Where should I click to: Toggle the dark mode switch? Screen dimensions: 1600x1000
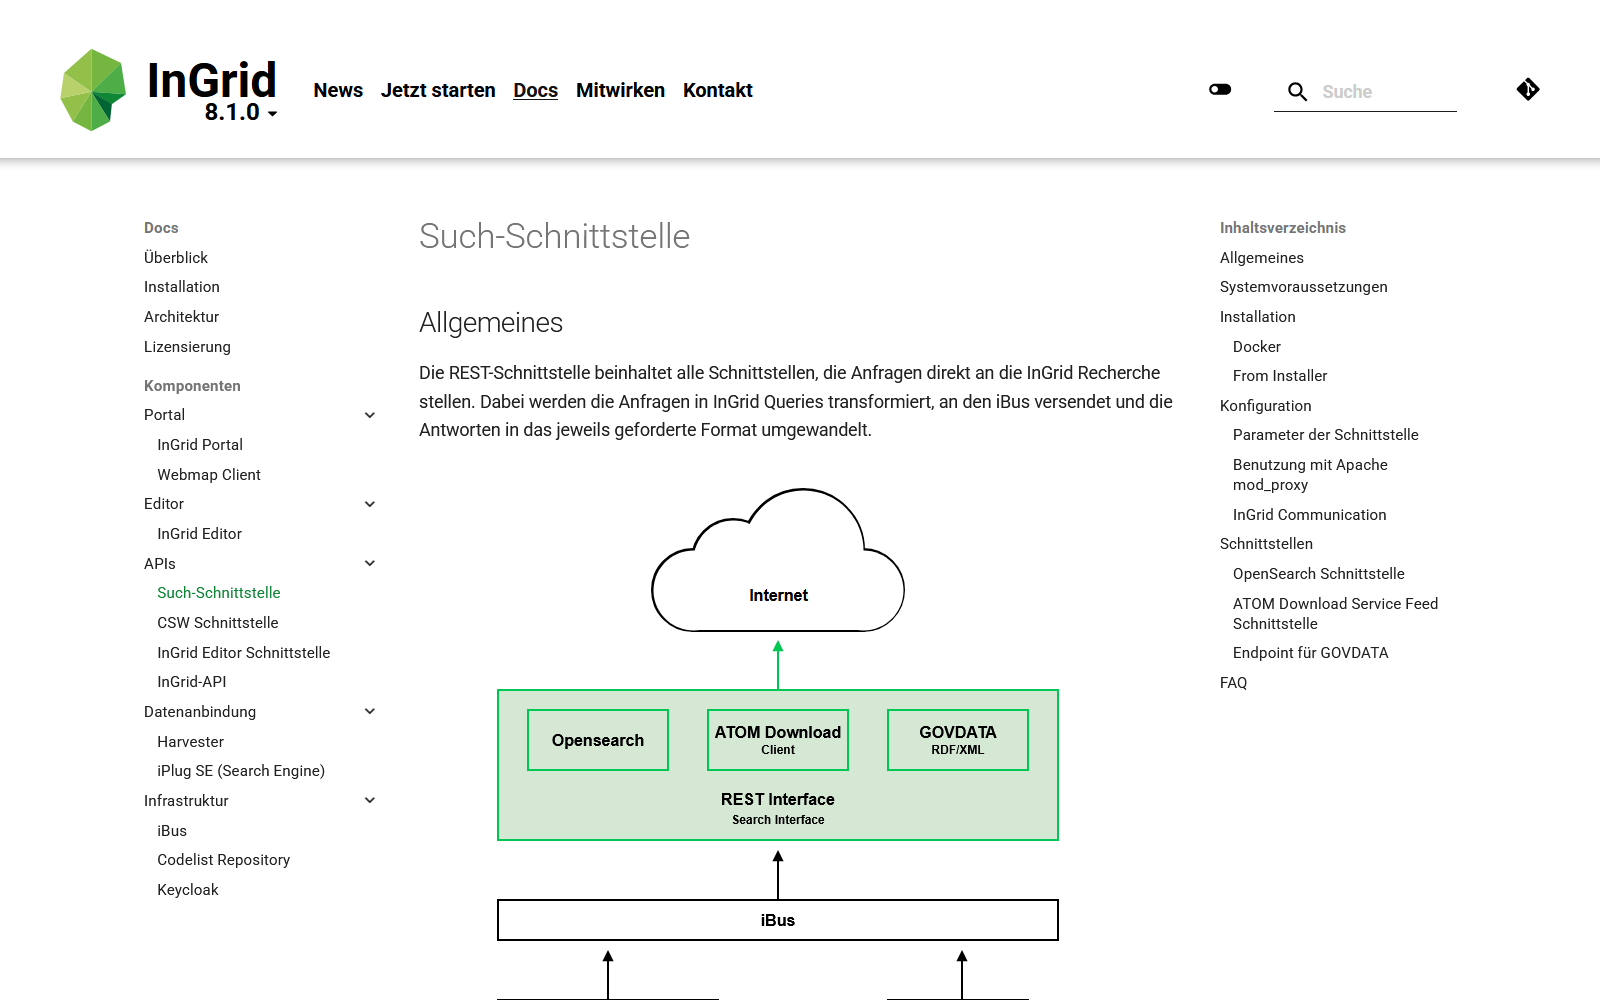click(1220, 90)
